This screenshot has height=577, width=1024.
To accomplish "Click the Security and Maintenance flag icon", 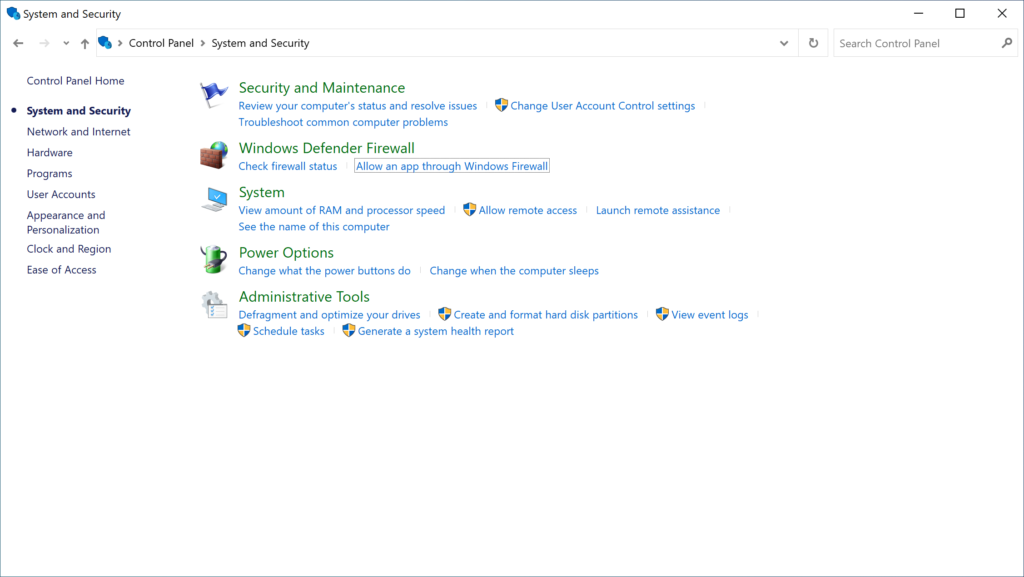I will 213,94.
